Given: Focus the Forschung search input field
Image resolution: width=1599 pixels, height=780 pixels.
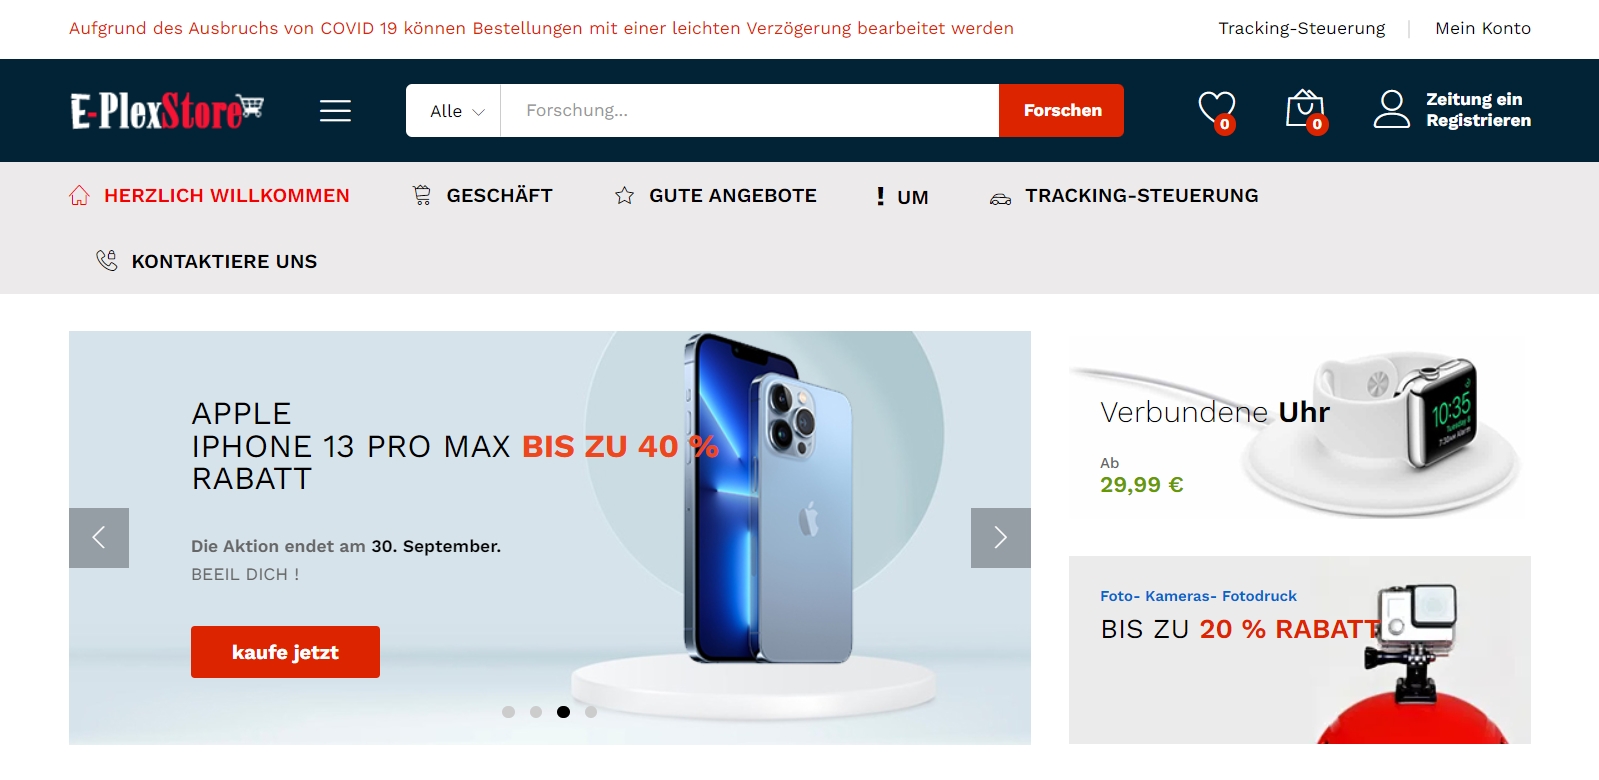Looking at the screenshot, I should point(750,111).
